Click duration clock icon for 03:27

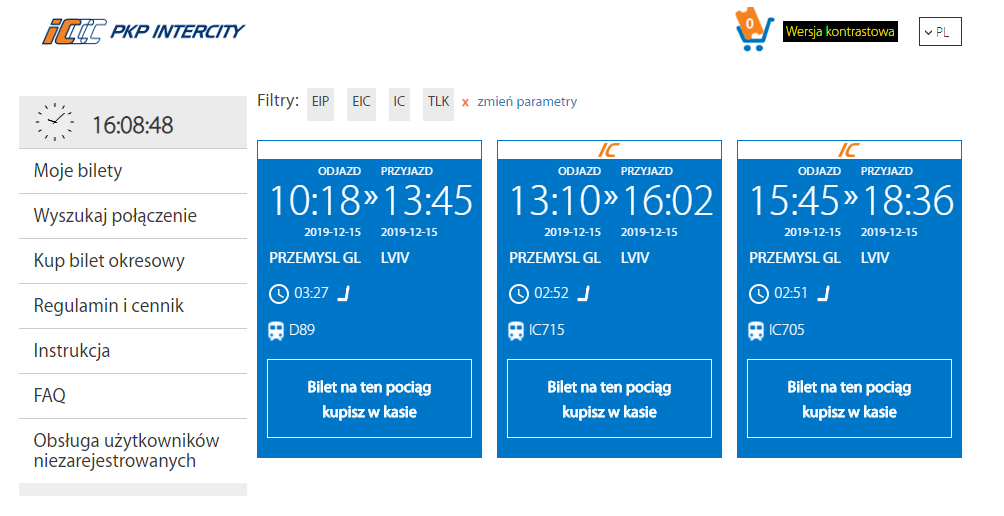click(x=279, y=293)
